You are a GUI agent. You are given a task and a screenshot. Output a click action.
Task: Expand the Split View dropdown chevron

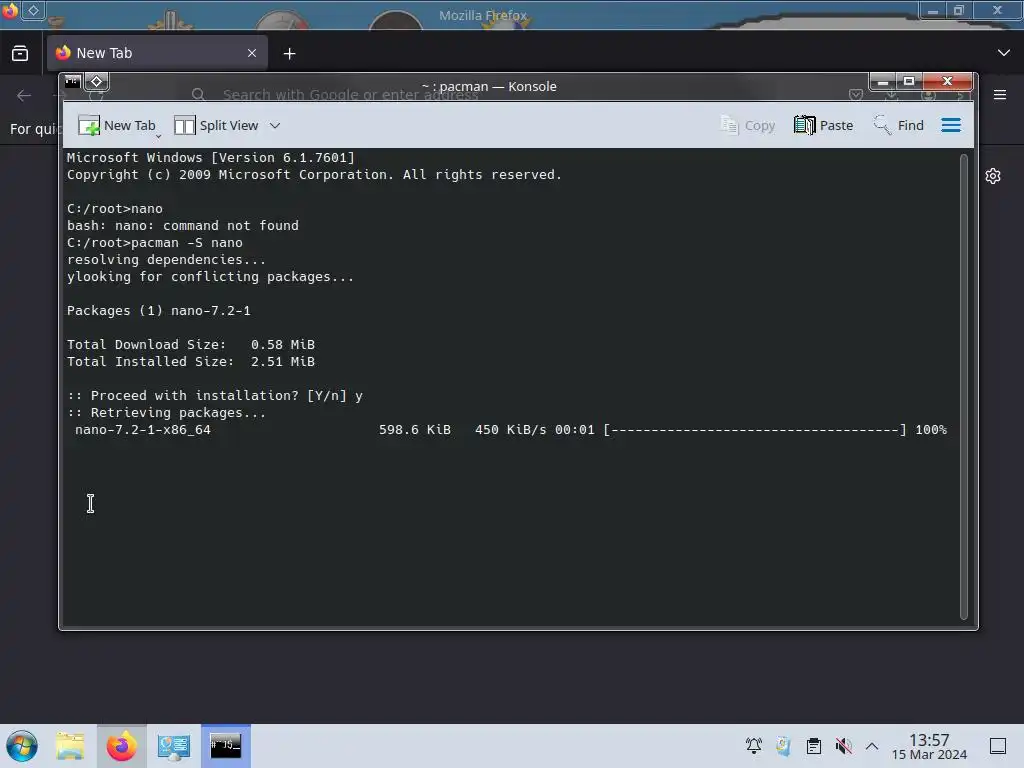275,125
